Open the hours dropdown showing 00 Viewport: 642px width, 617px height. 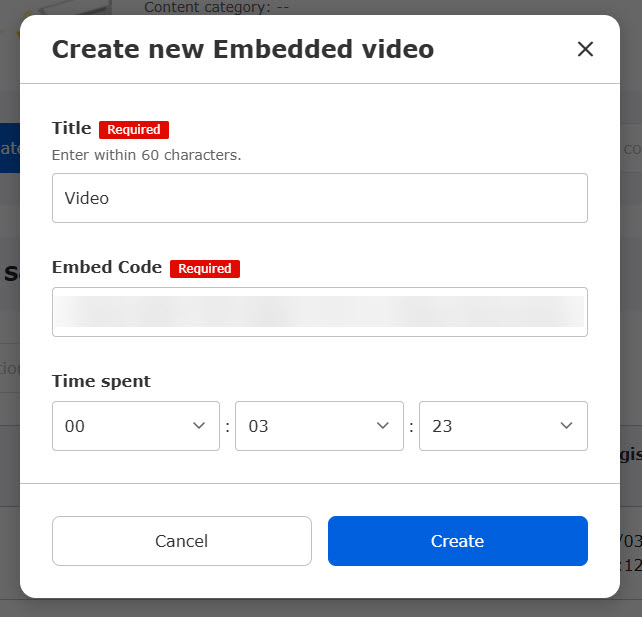(135, 426)
